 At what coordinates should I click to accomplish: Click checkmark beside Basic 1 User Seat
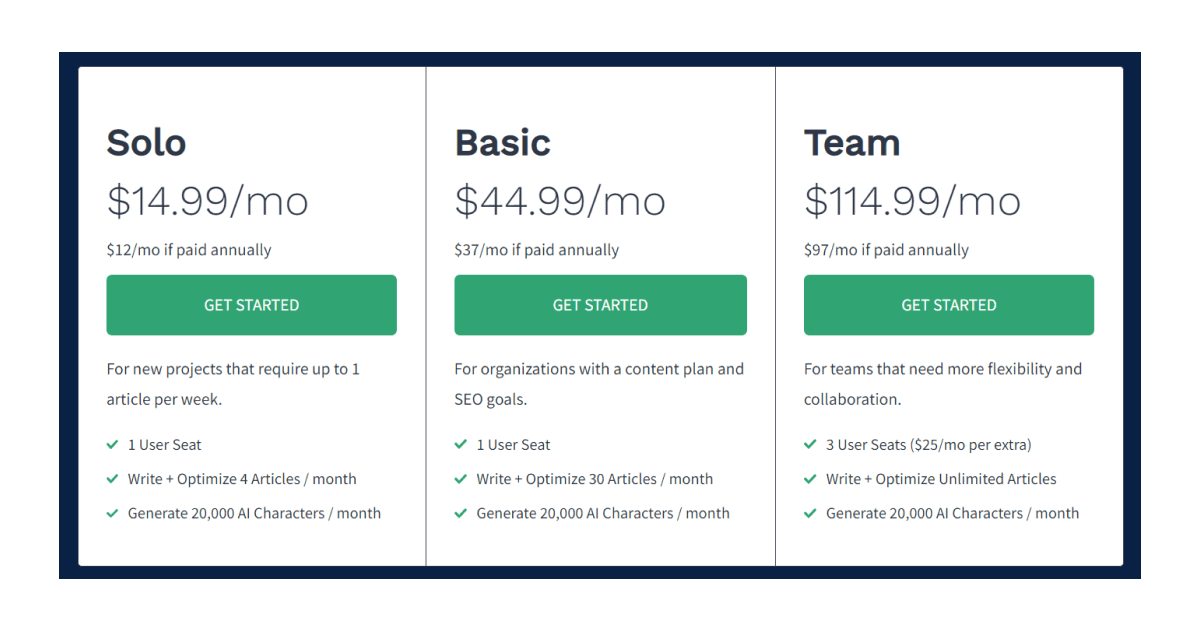[x=461, y=445]
